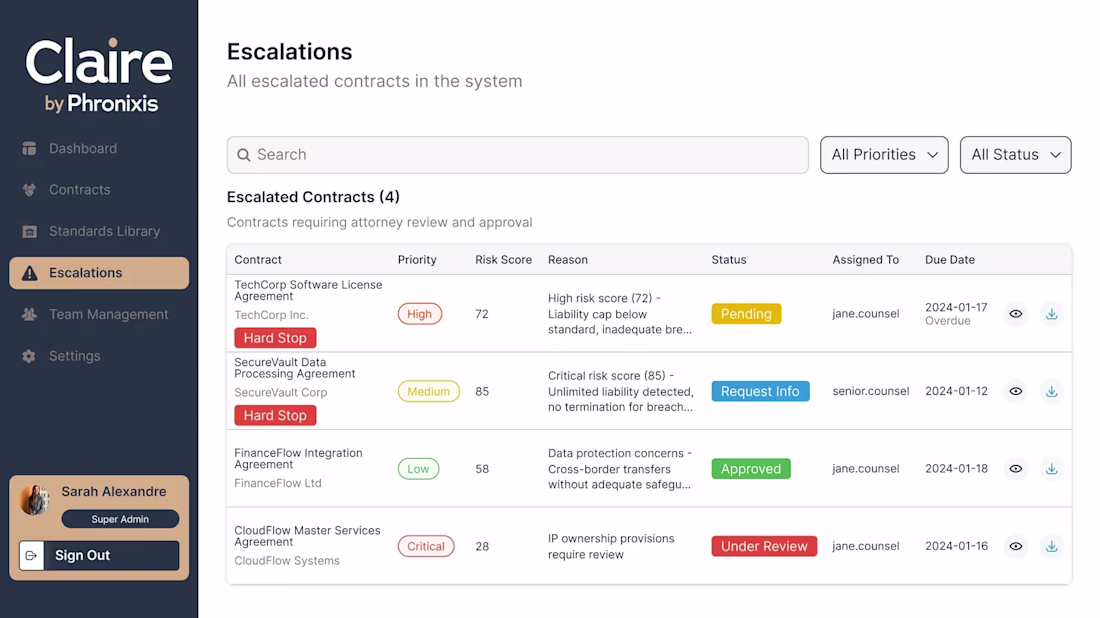View the SecureVault contract via eye icon

click(x=1015, y=391)
